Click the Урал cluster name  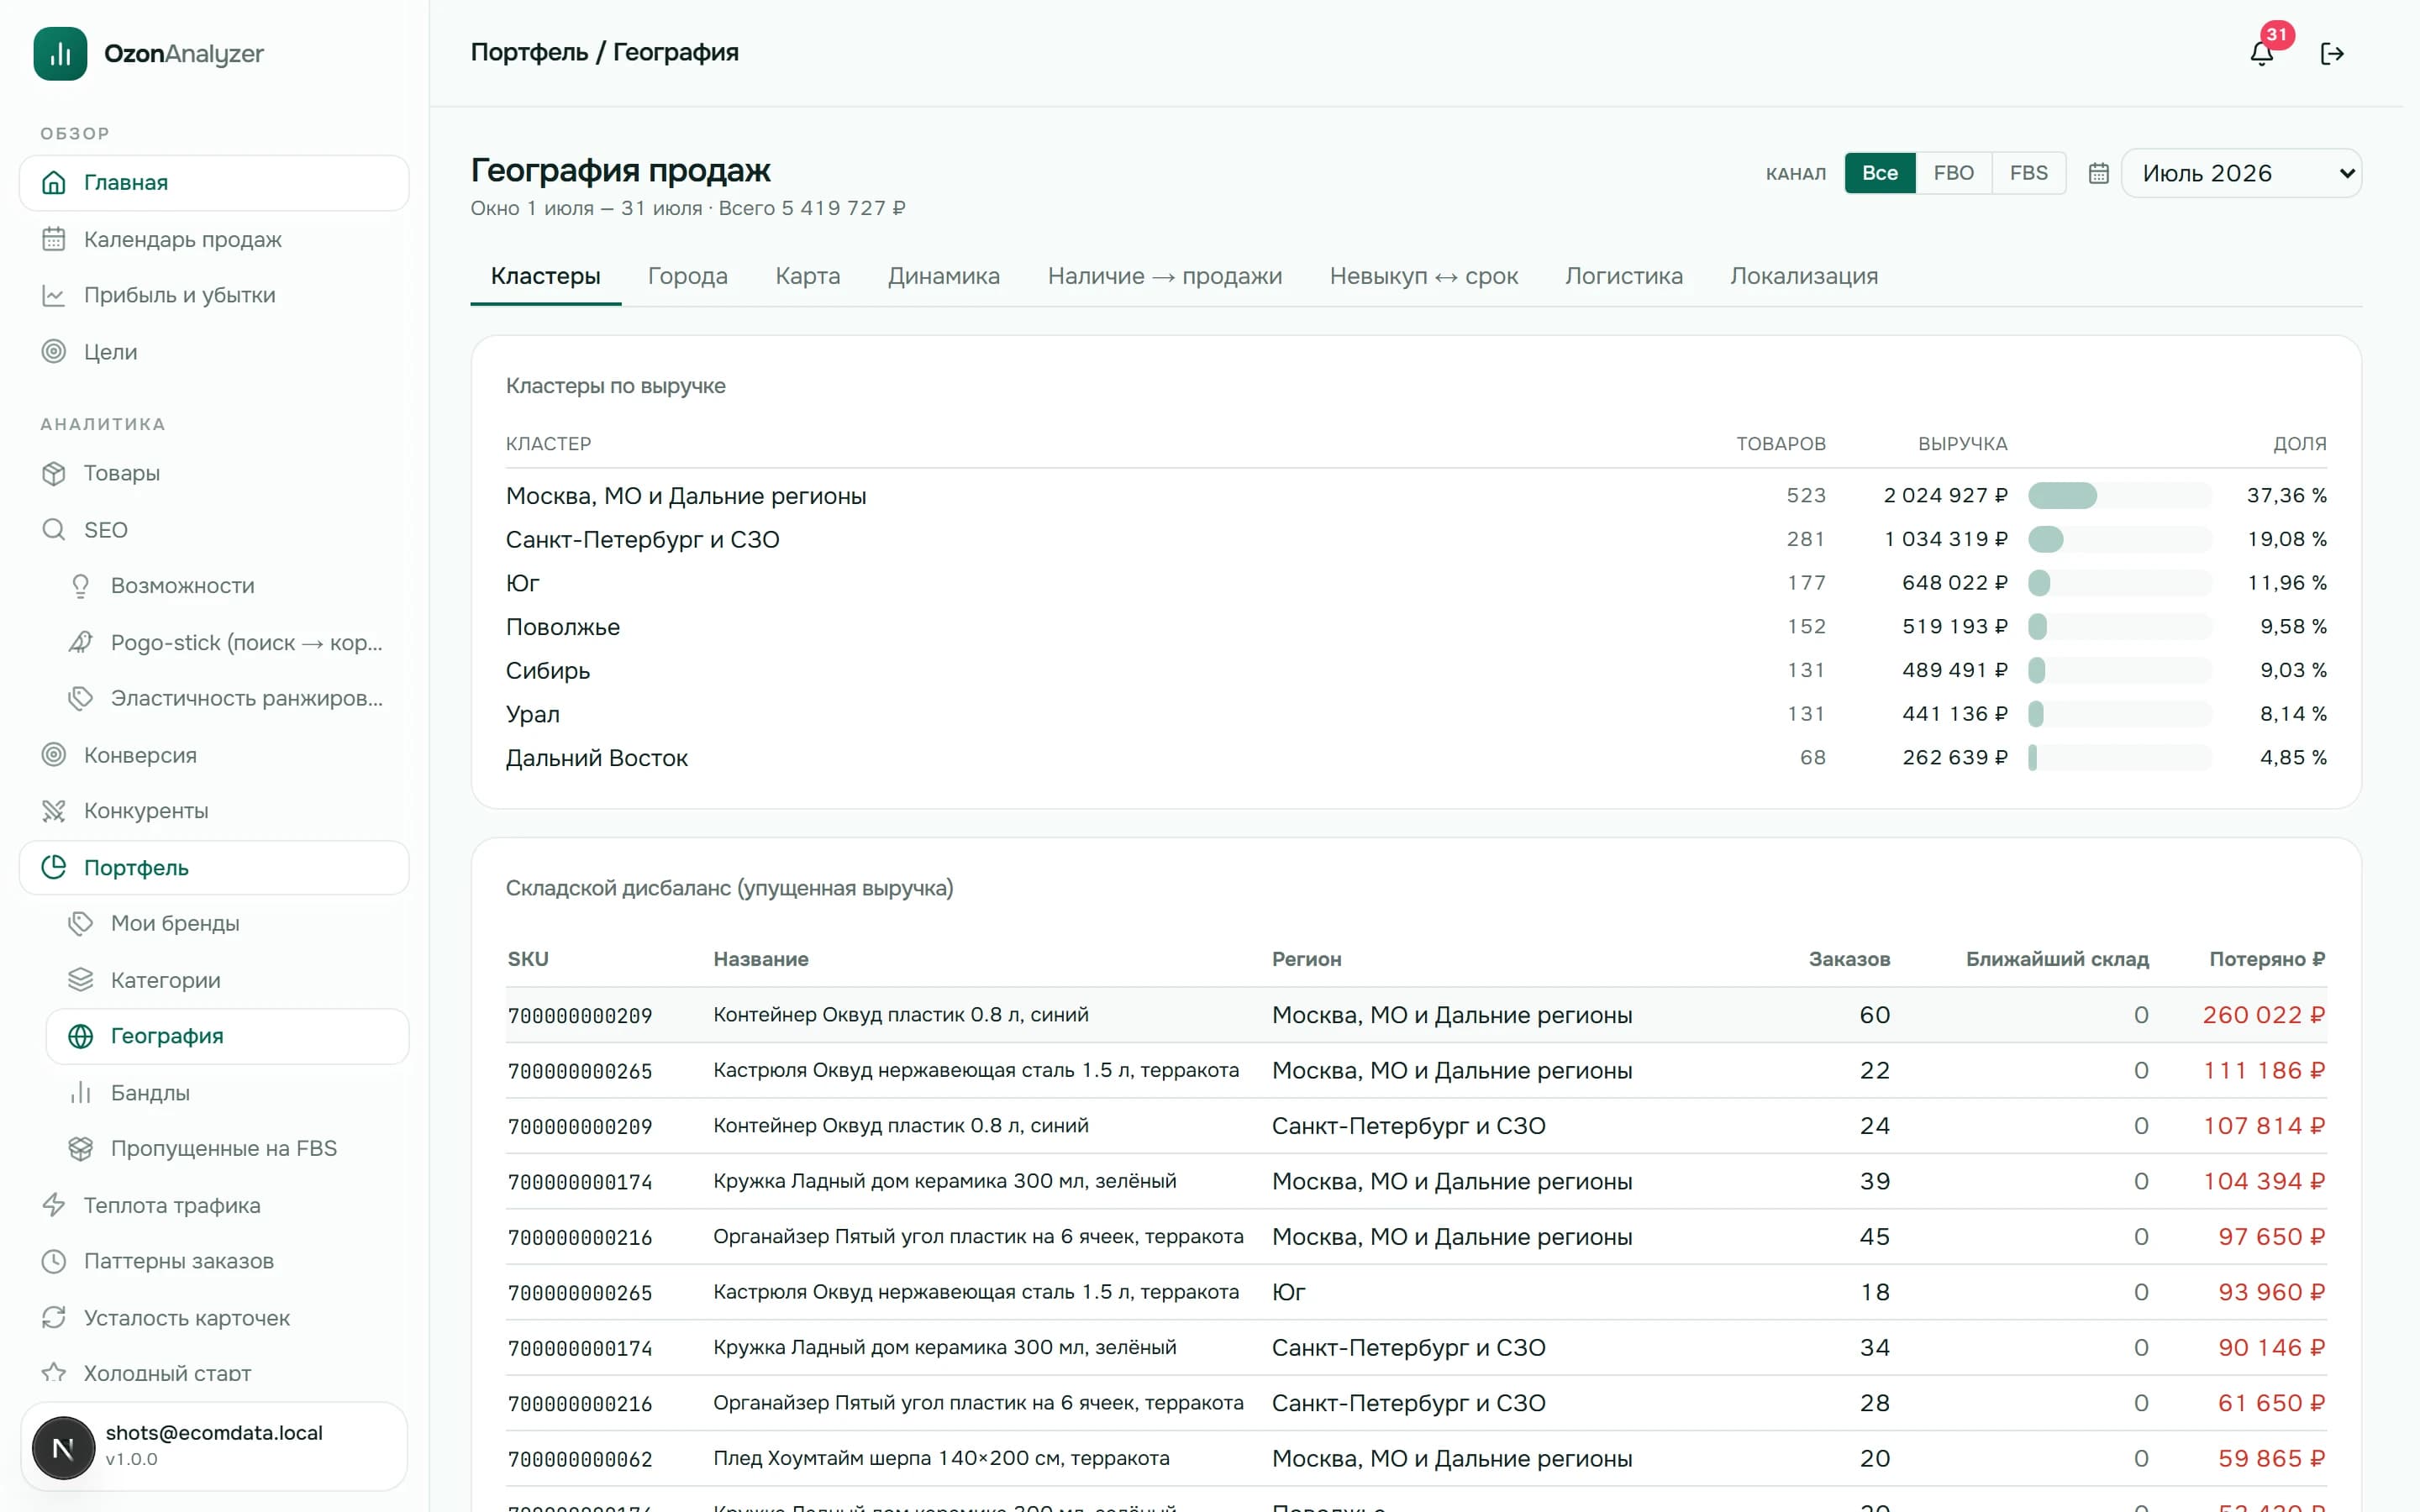click(533, 714)
